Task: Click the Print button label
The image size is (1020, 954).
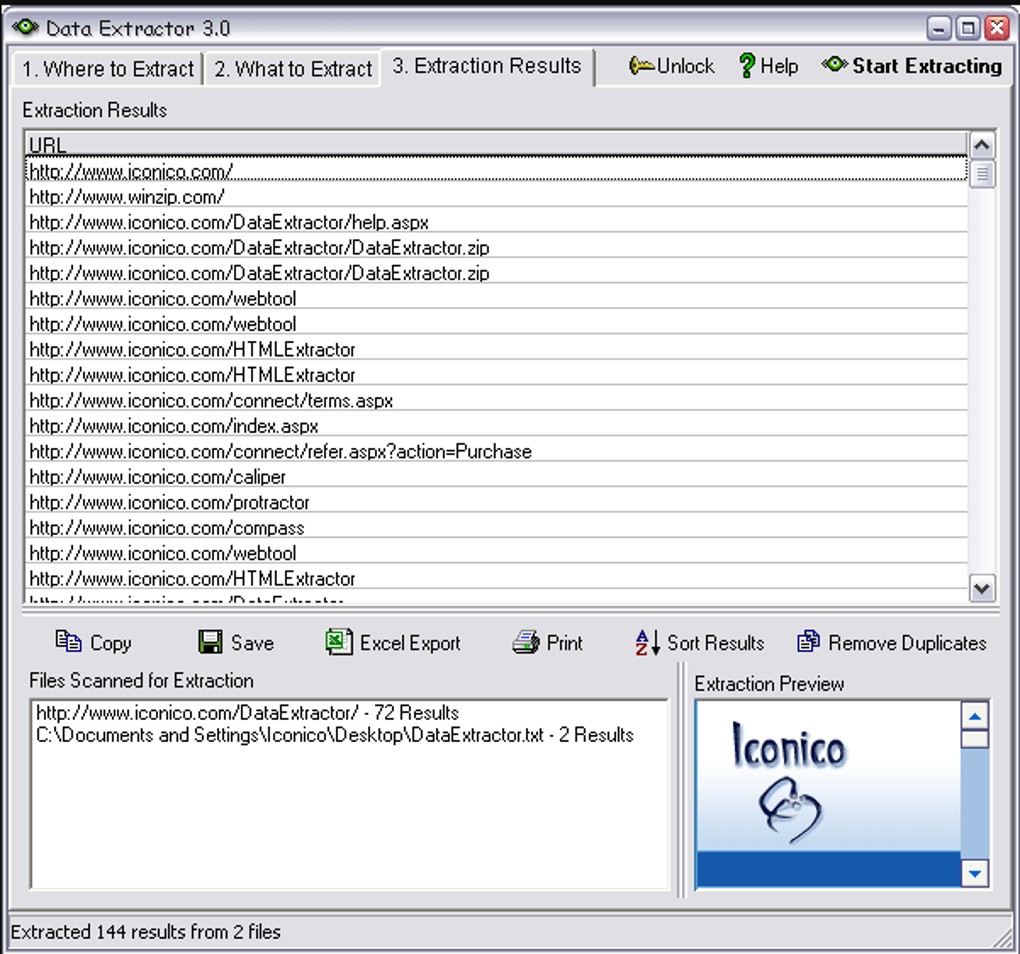Action: tap(565, 643)
